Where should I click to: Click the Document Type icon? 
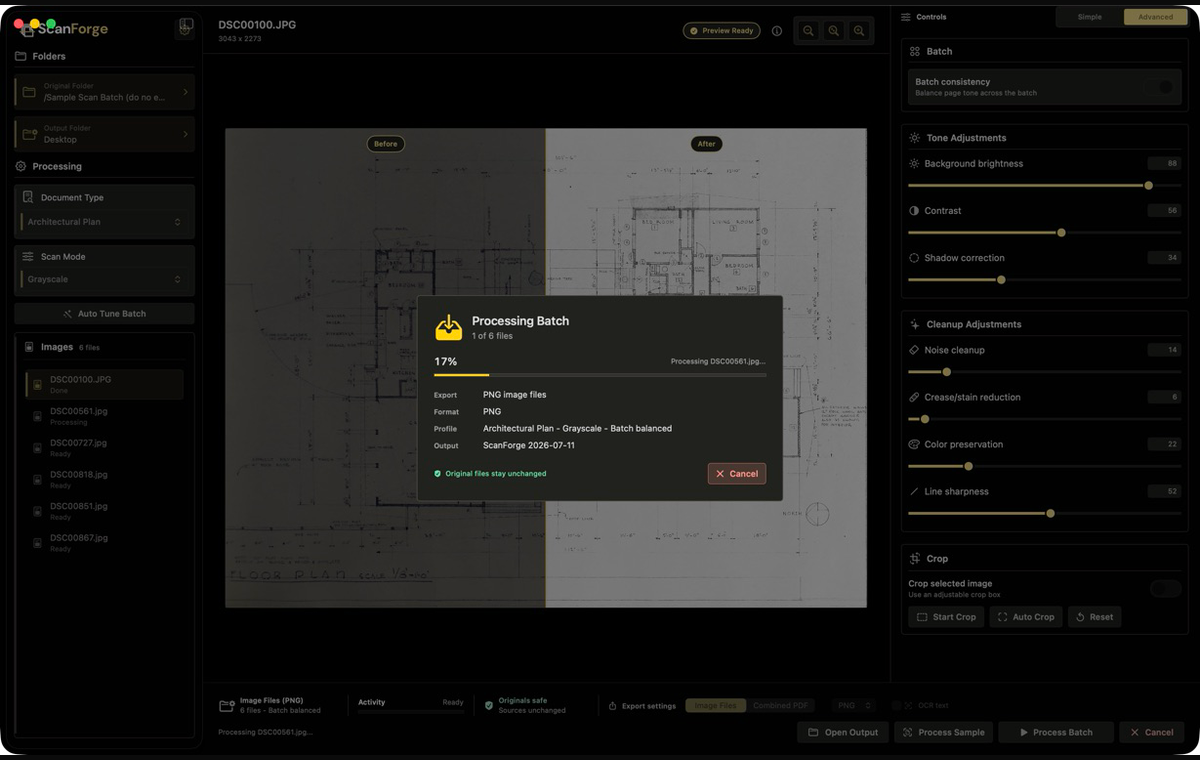pyautogui.click(x=29, y=197)
